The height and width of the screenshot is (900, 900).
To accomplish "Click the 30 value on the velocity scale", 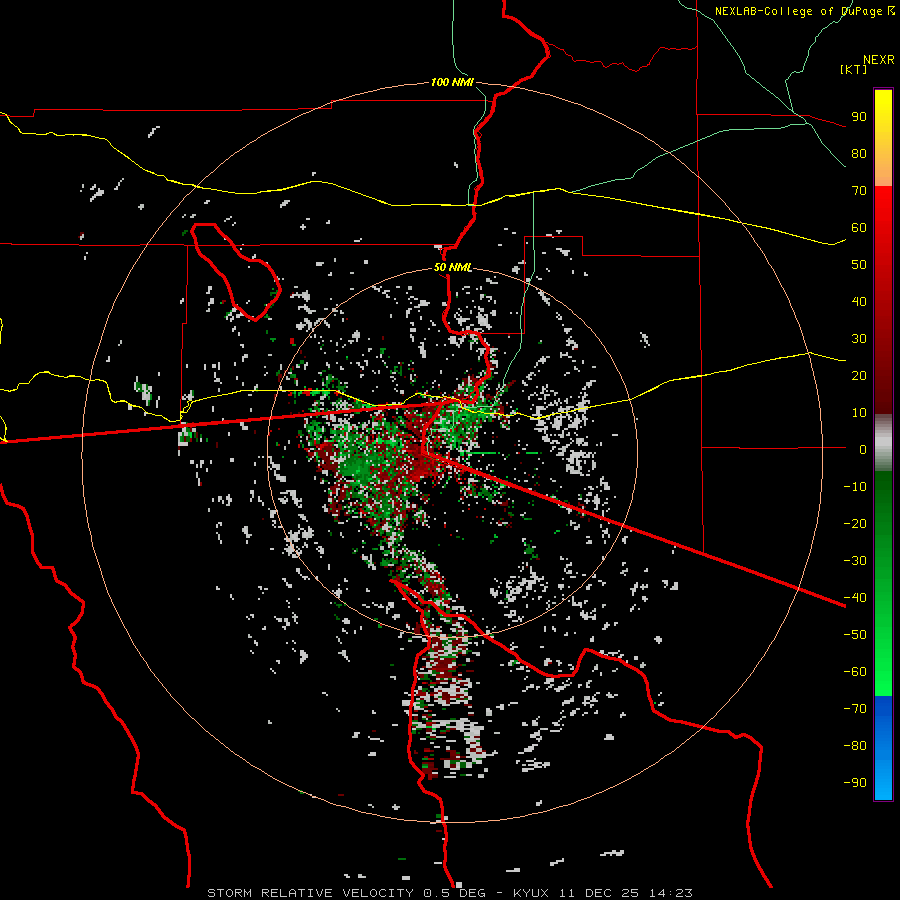I will 859,339.
